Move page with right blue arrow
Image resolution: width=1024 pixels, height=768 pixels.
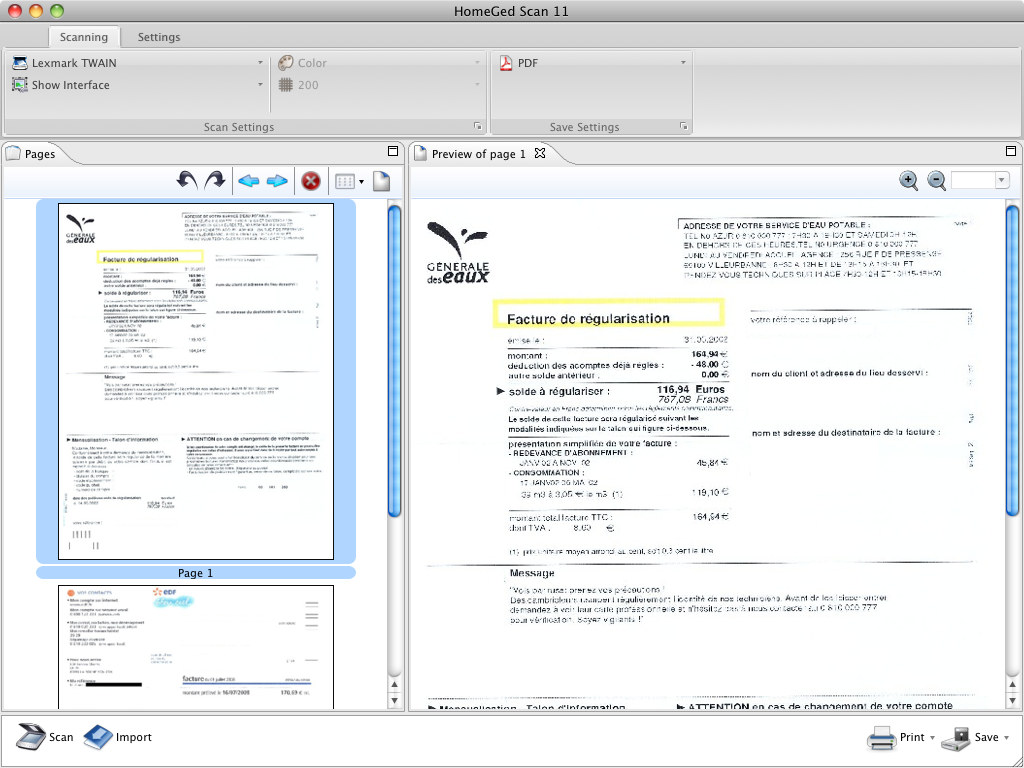pos(277,181)
